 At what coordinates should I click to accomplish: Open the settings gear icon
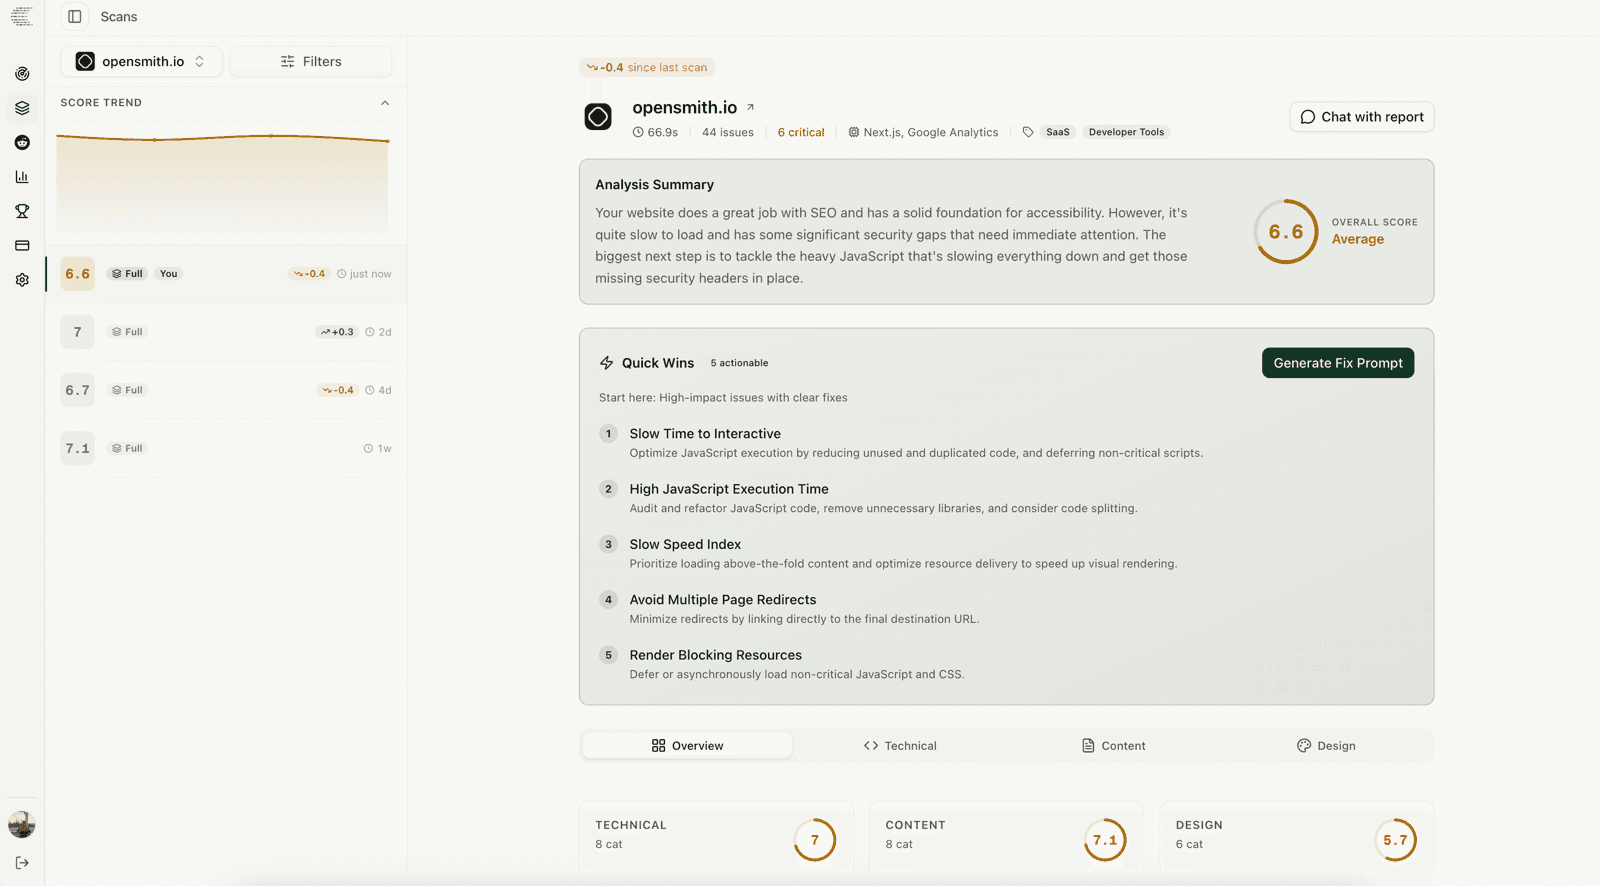pyautogui.click(x=22, y=280)
